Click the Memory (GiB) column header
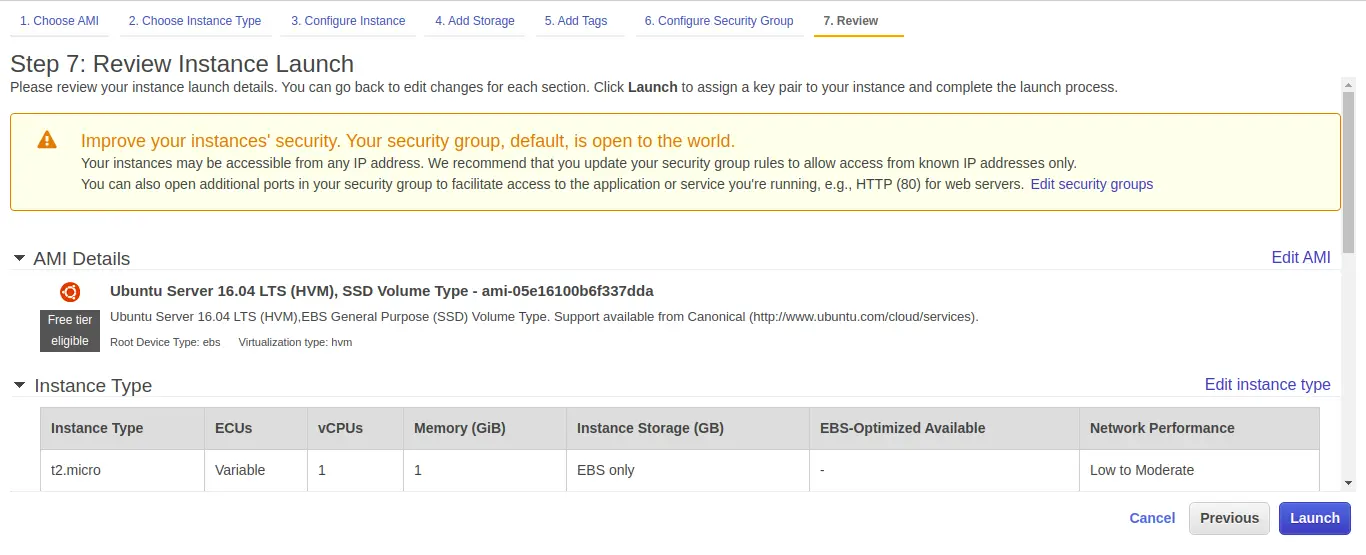This screenshot has width=1366, height=555. [x=485, y=428]
